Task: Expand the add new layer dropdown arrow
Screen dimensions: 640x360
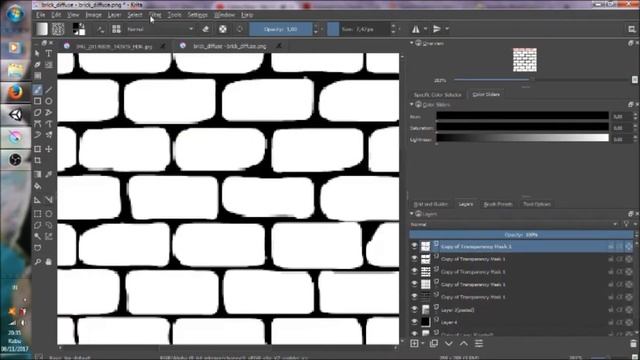Action: coord(423,344)
